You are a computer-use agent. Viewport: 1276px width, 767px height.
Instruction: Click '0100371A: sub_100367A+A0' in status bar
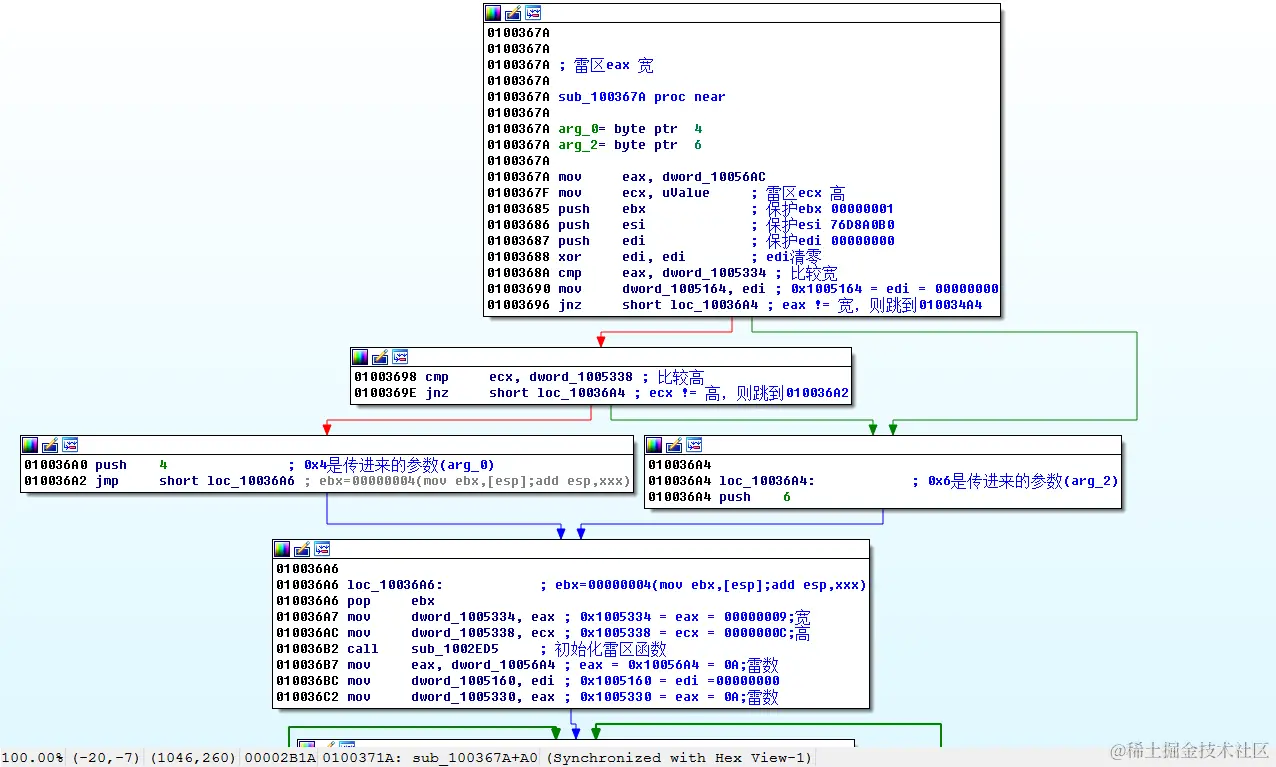(429, 758)
